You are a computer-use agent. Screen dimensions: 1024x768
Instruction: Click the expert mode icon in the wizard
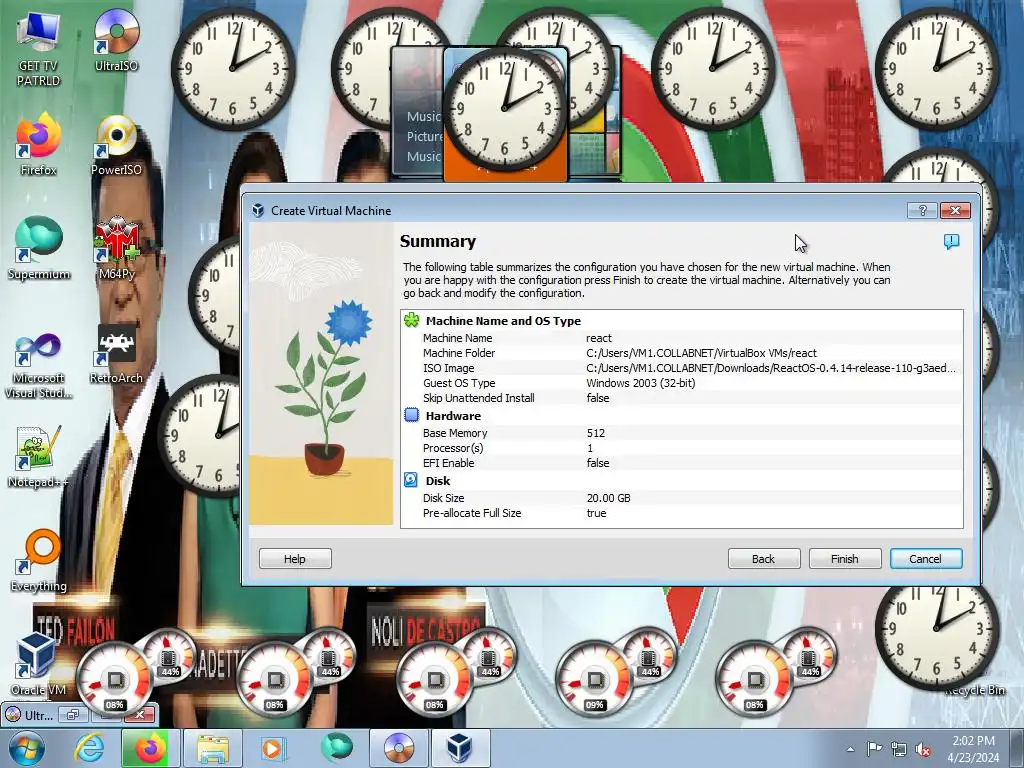click(x=951, y=242)
